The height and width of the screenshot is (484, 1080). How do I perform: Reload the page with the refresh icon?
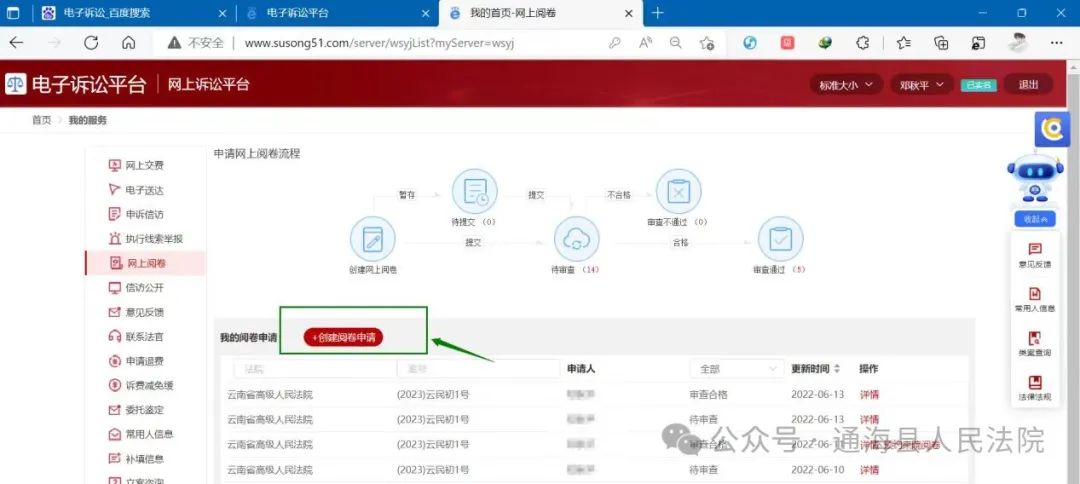(x=91, y=43)
